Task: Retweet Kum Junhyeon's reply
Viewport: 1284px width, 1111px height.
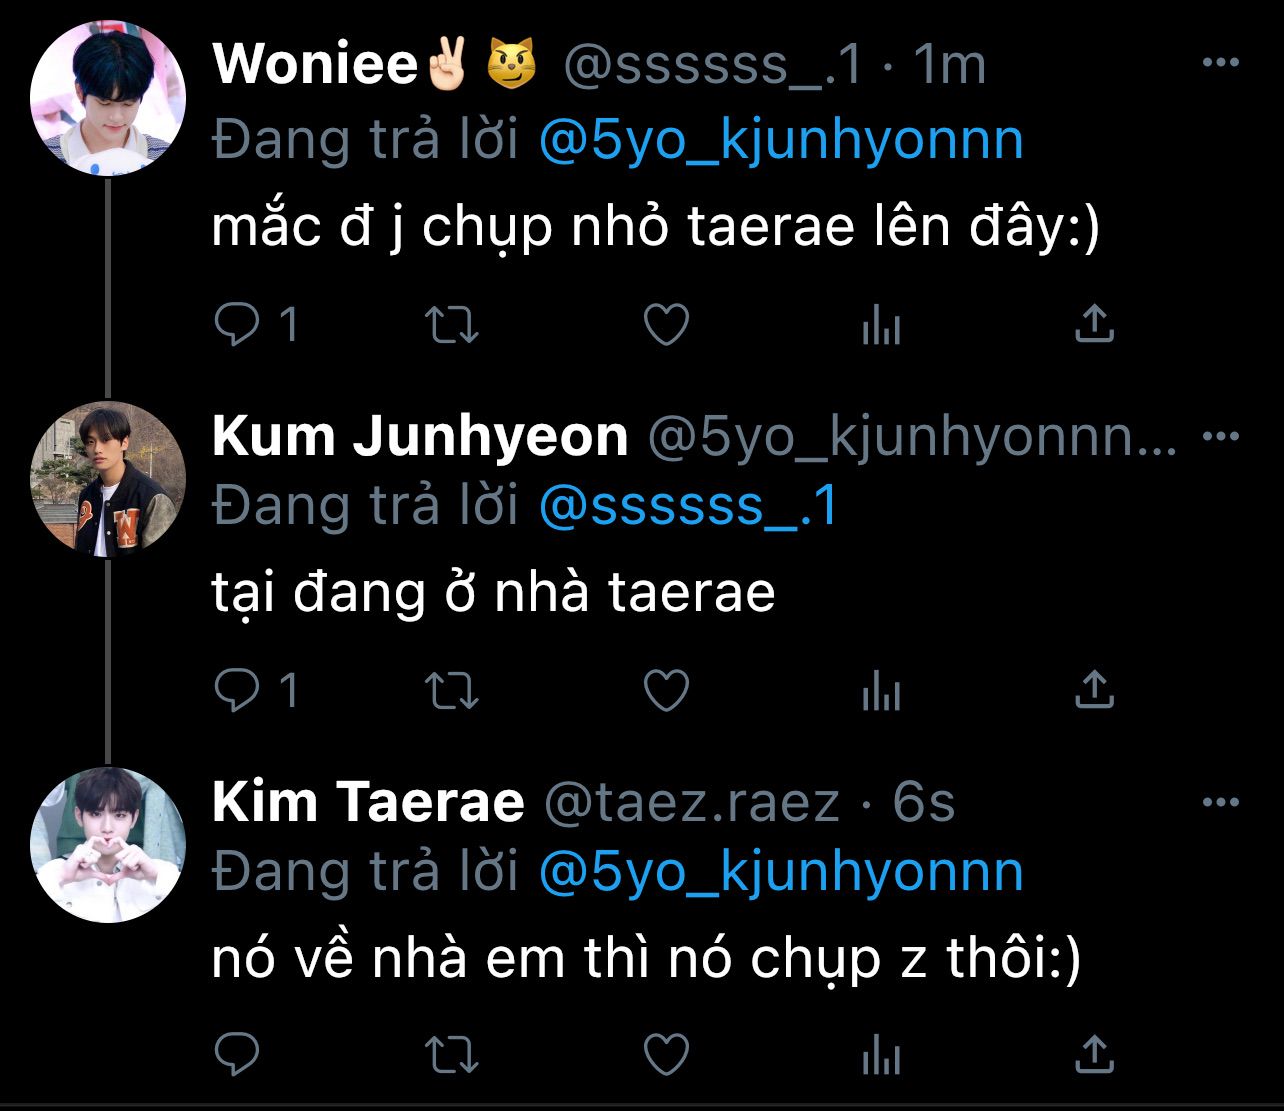Action: [452, 689]
